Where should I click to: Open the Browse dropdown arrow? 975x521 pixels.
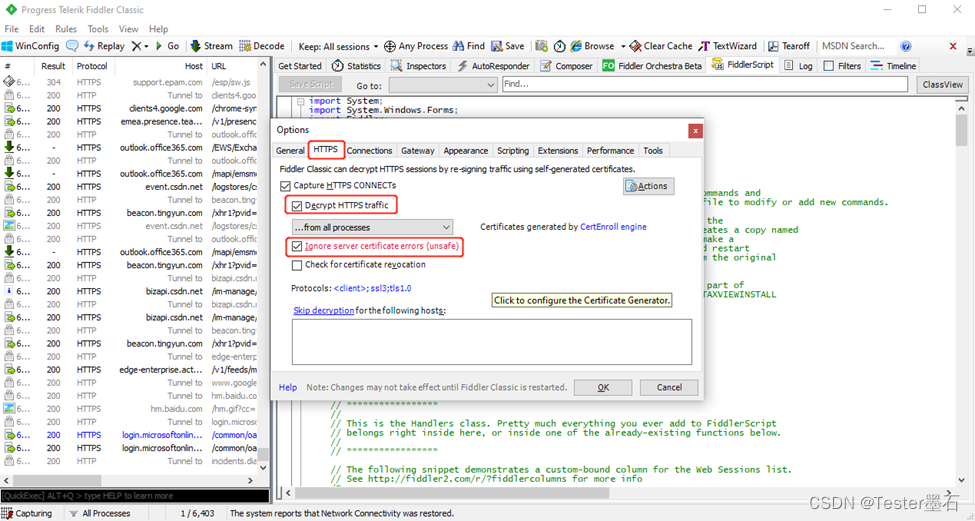[x=621, y=46]
